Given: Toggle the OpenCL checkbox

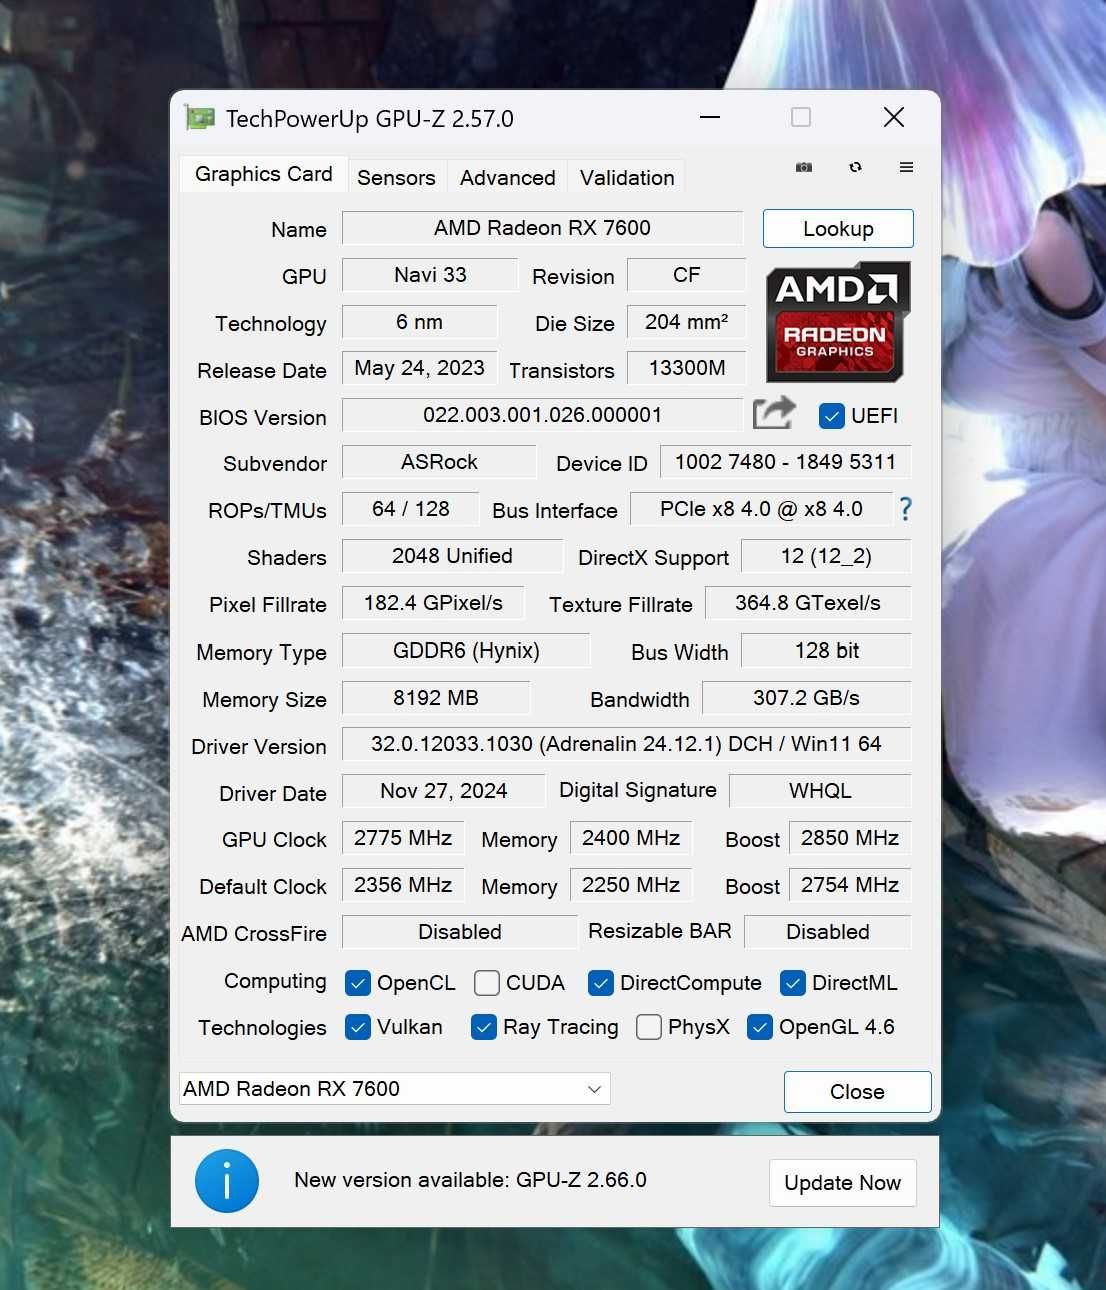Looking at the screenshot, I should [x=357, y=983].
